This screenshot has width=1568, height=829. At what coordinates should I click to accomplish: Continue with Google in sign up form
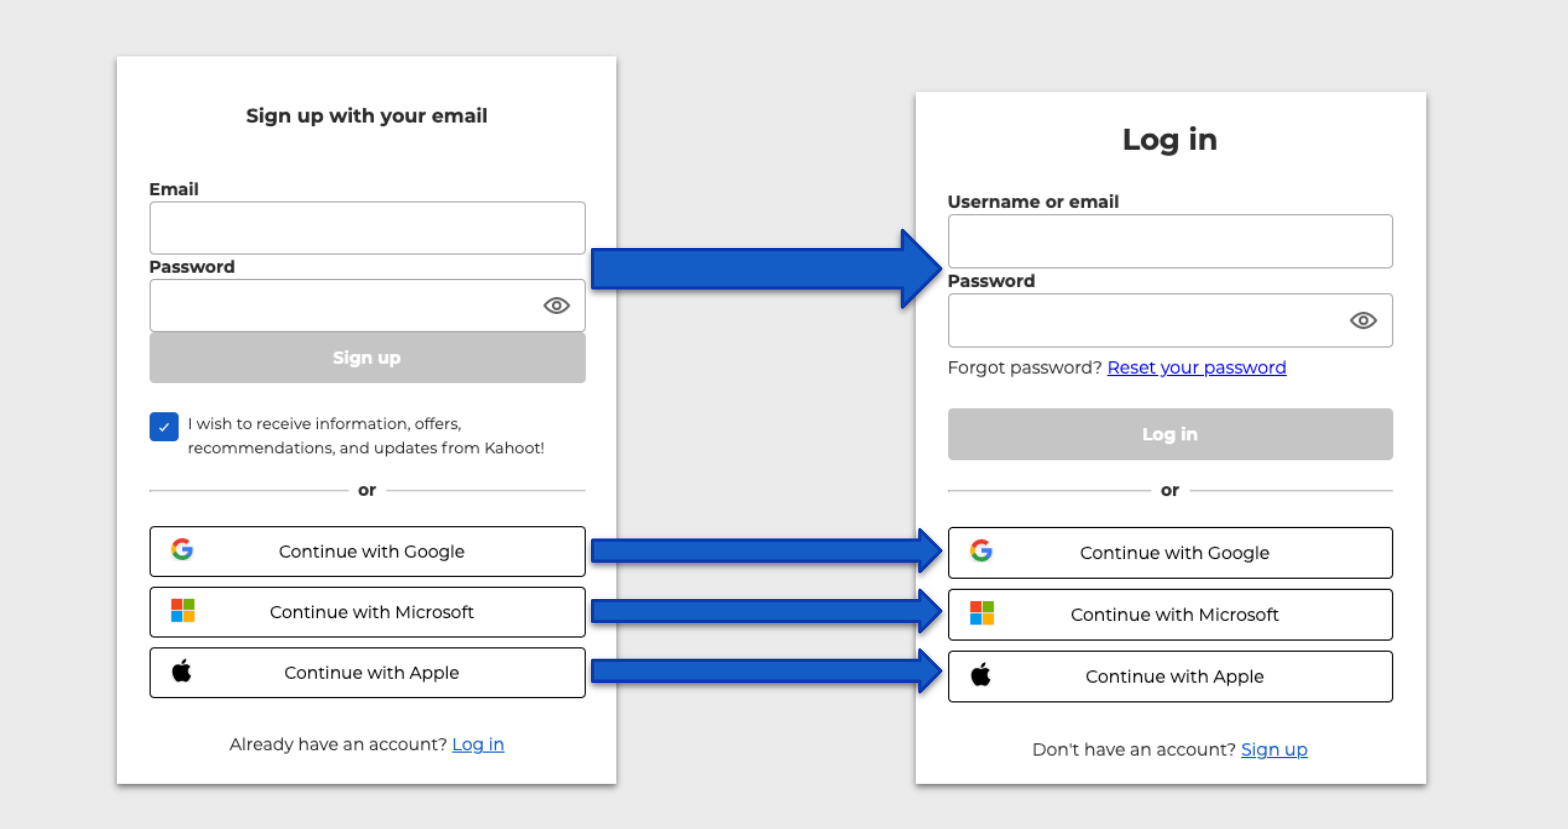click(367, 551)
